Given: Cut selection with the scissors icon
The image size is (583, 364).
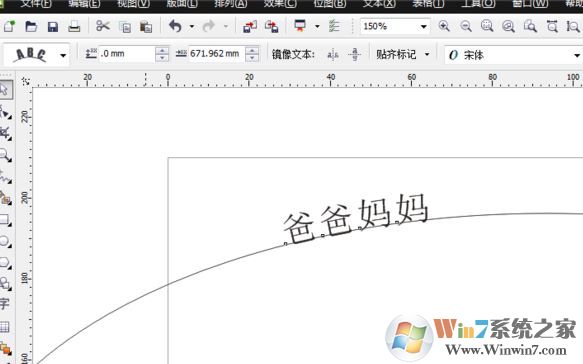Looking at the screenshot, I should pos(103,26).
